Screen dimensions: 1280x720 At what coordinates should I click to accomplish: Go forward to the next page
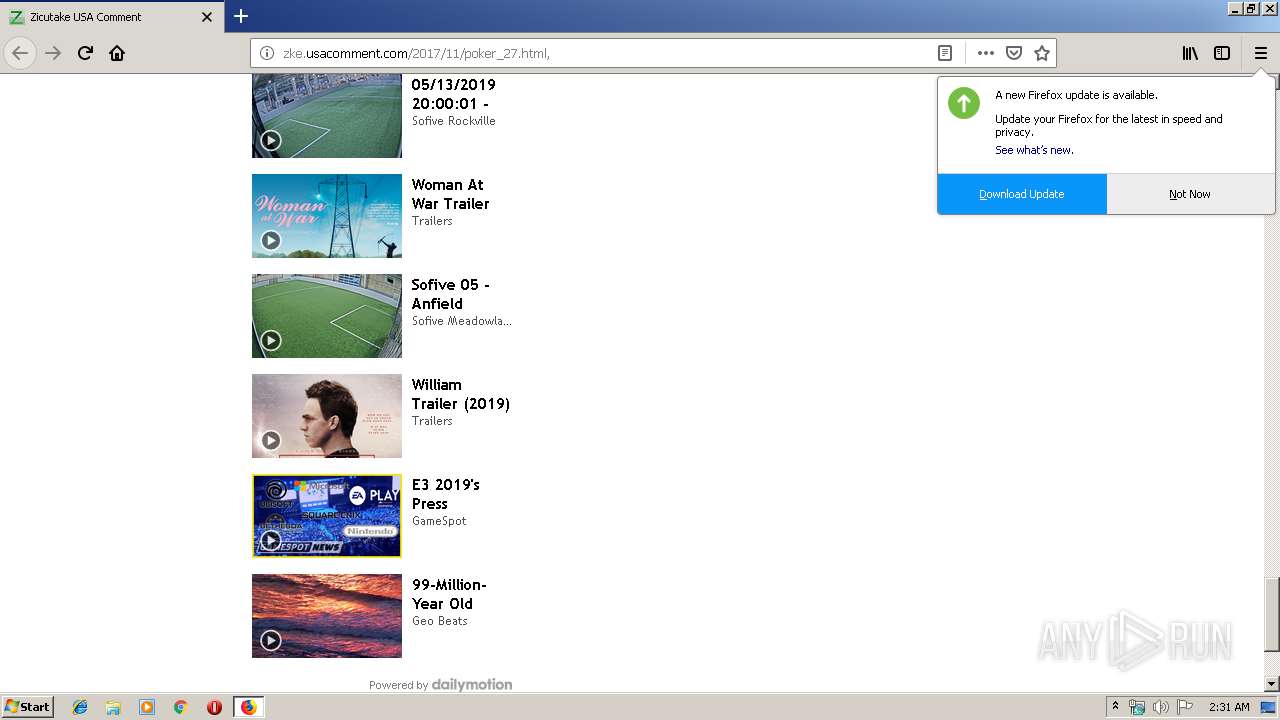pyautogui.click(x=53, y=53)
